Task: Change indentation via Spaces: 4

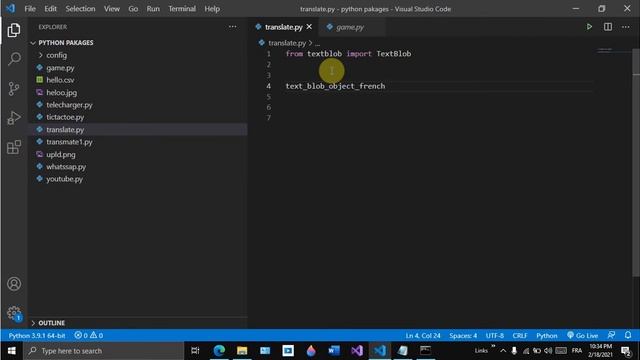Action: (x=463, y=336)
